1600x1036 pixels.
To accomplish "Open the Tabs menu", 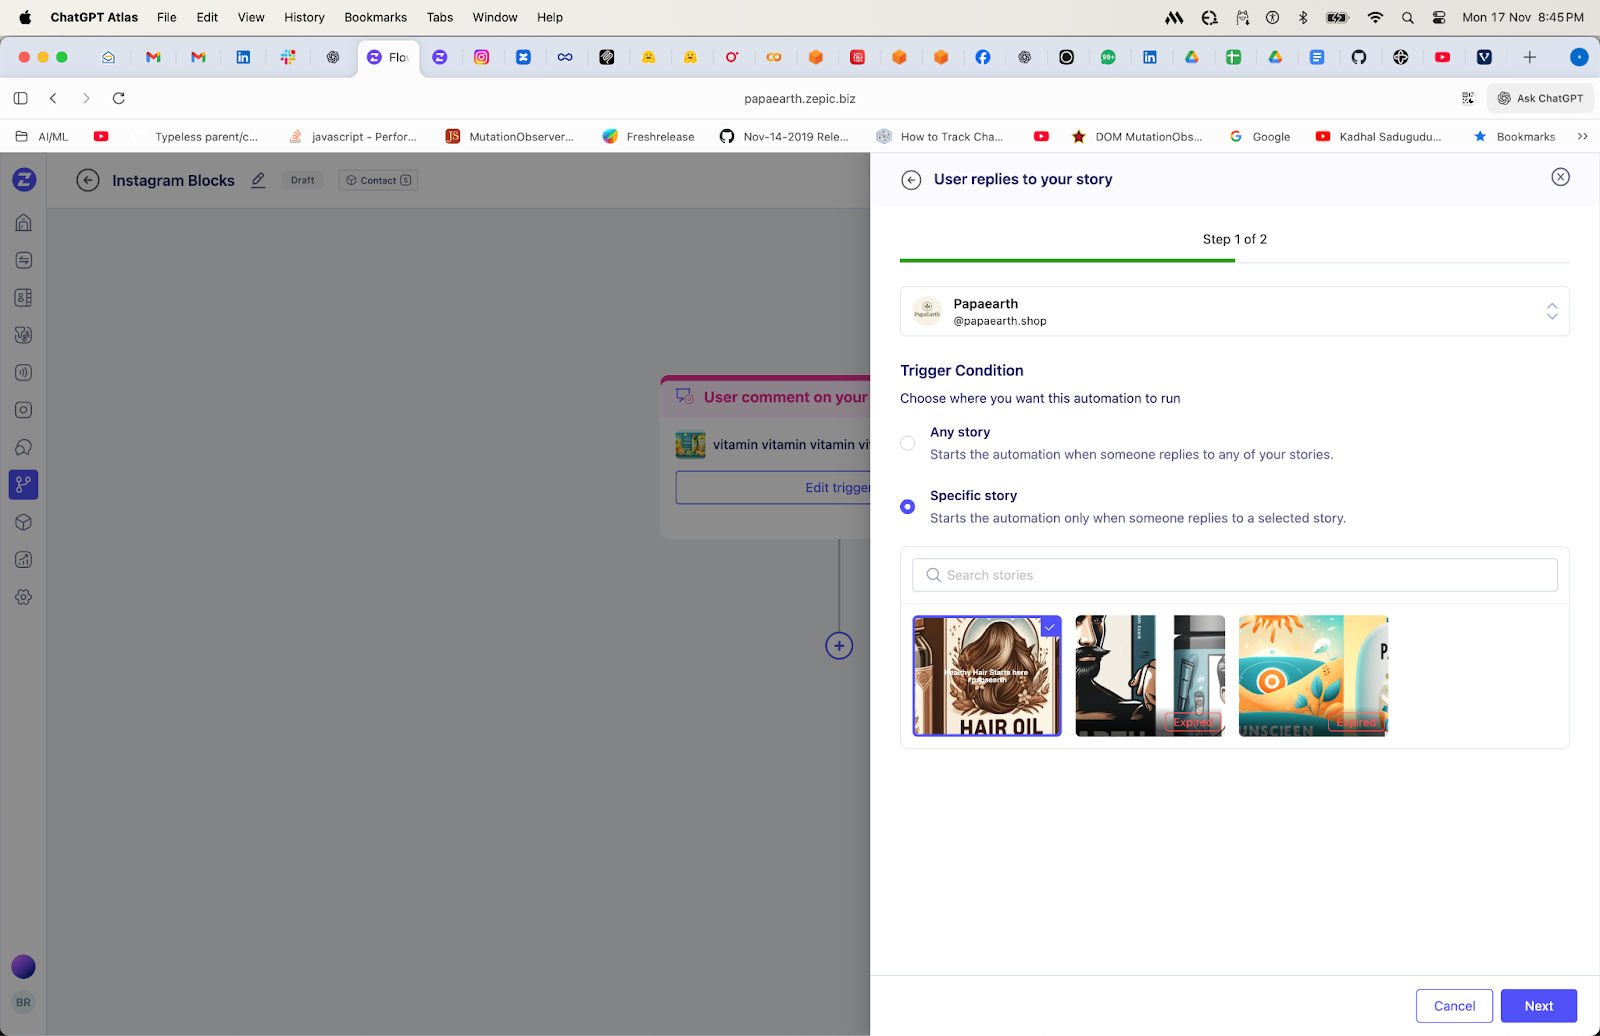I will (x=440, y=17).
